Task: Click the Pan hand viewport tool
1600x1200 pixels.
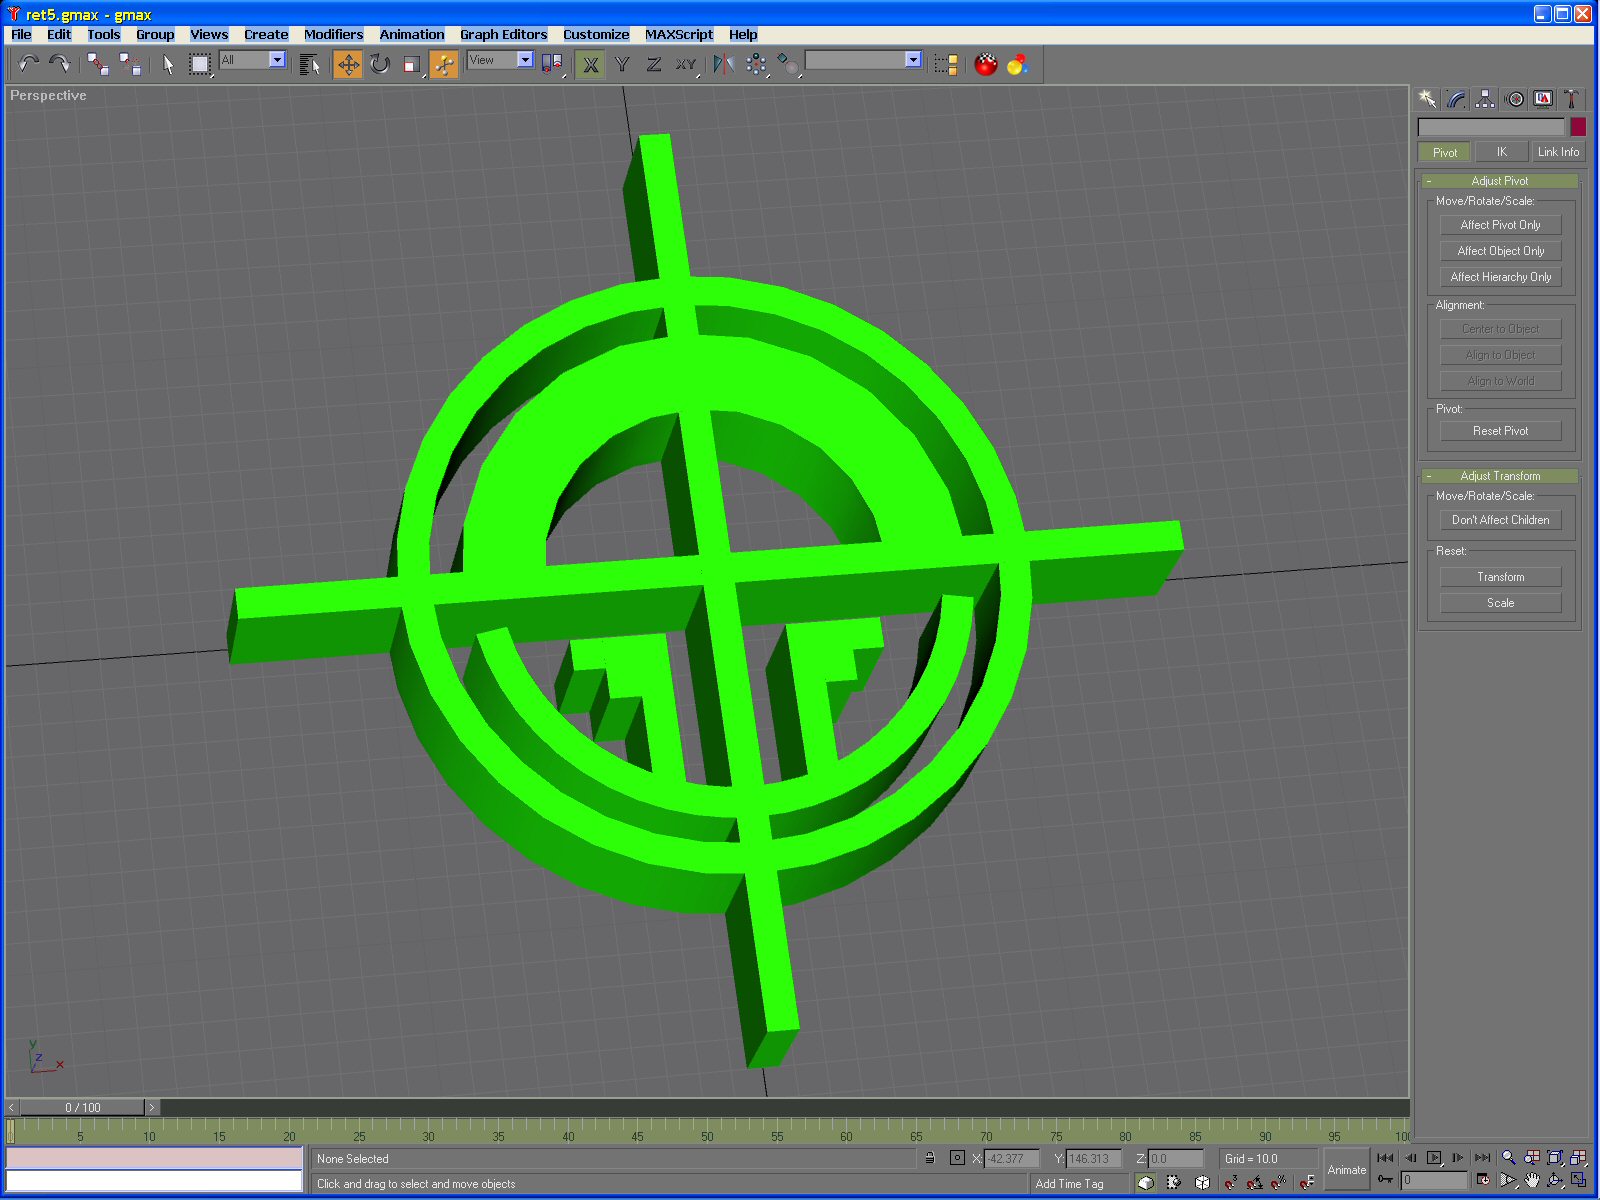Action: (x=1531, y=1180)
